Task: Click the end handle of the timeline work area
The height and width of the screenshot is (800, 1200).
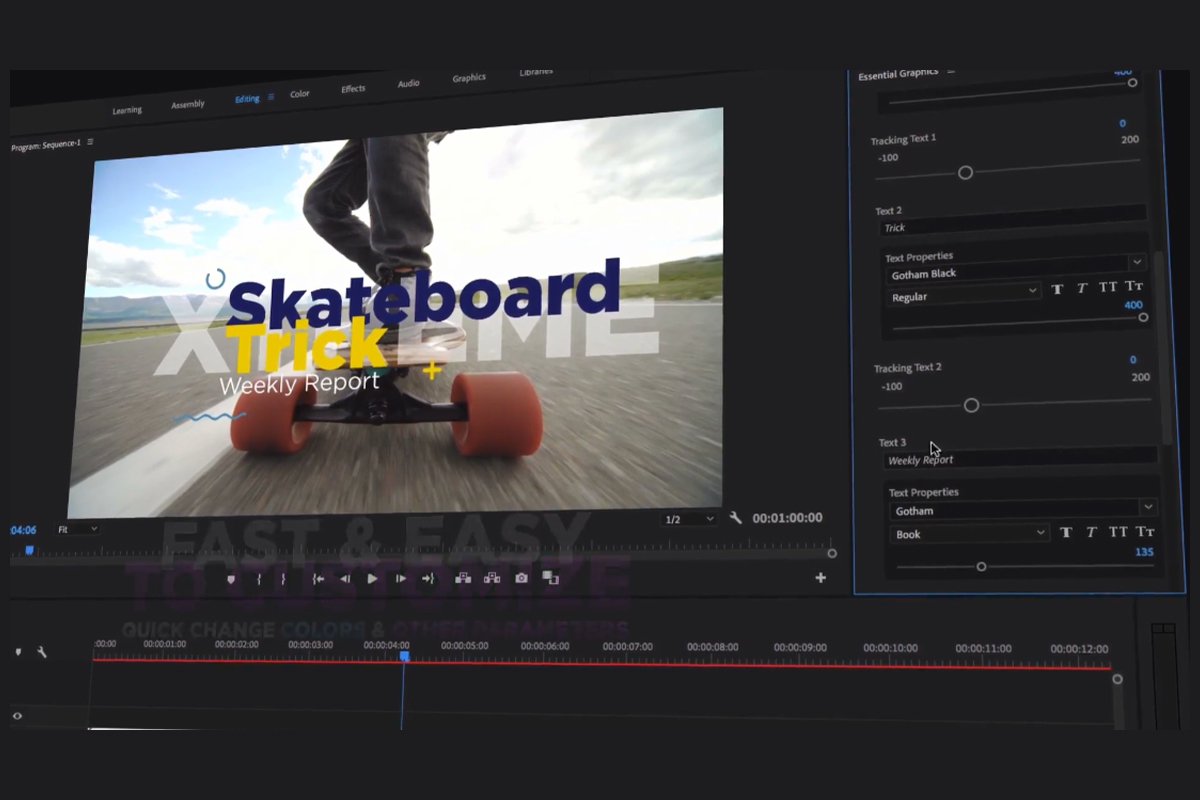Action: click(x=1117, y=679)
